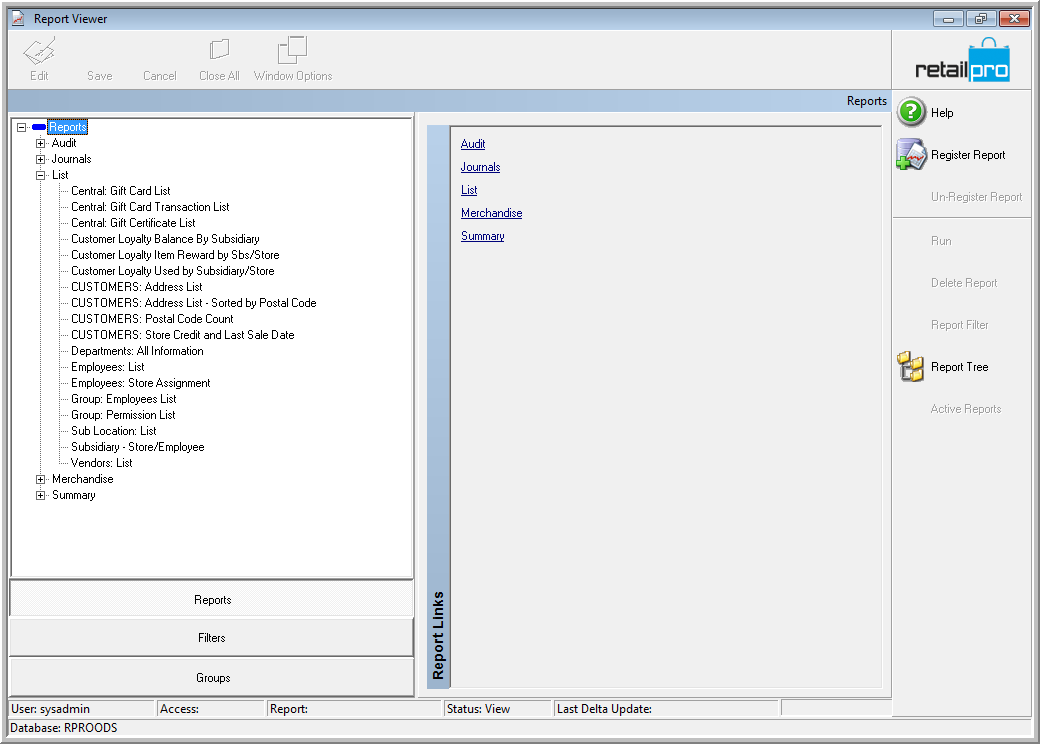Click the Active Reports button
Screen dimensions: 1040x744
pyautogui.click(x=966, y=409)
